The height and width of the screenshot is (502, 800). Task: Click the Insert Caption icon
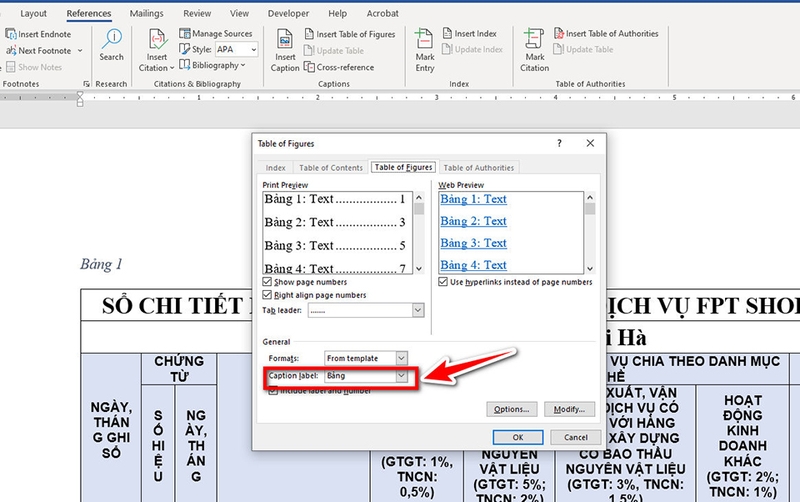(x=285, y=47)
